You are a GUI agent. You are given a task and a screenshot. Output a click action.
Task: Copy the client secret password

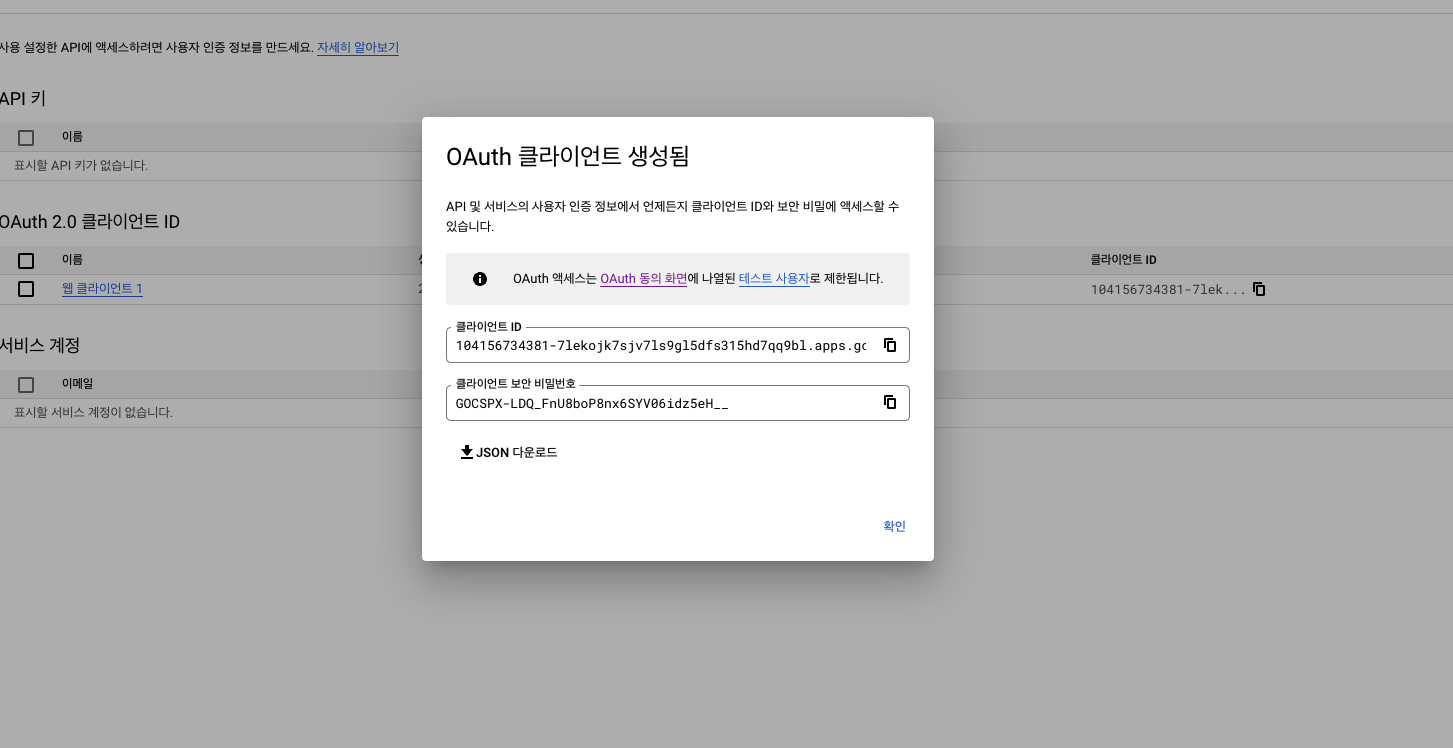point(889,402)
